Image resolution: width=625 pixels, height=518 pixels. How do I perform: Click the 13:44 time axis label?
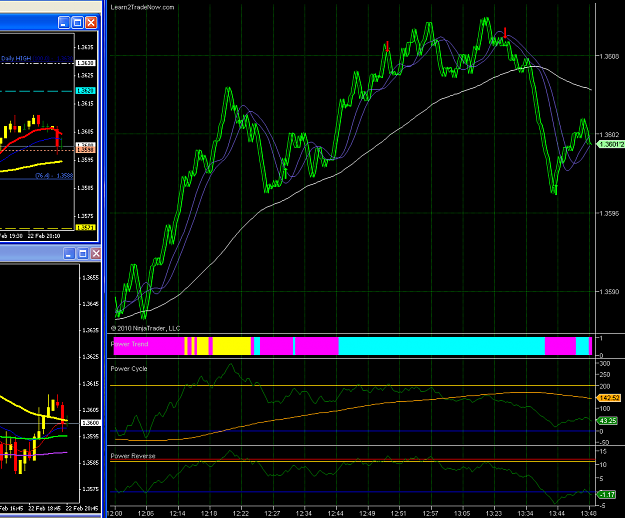coord(557,513)
